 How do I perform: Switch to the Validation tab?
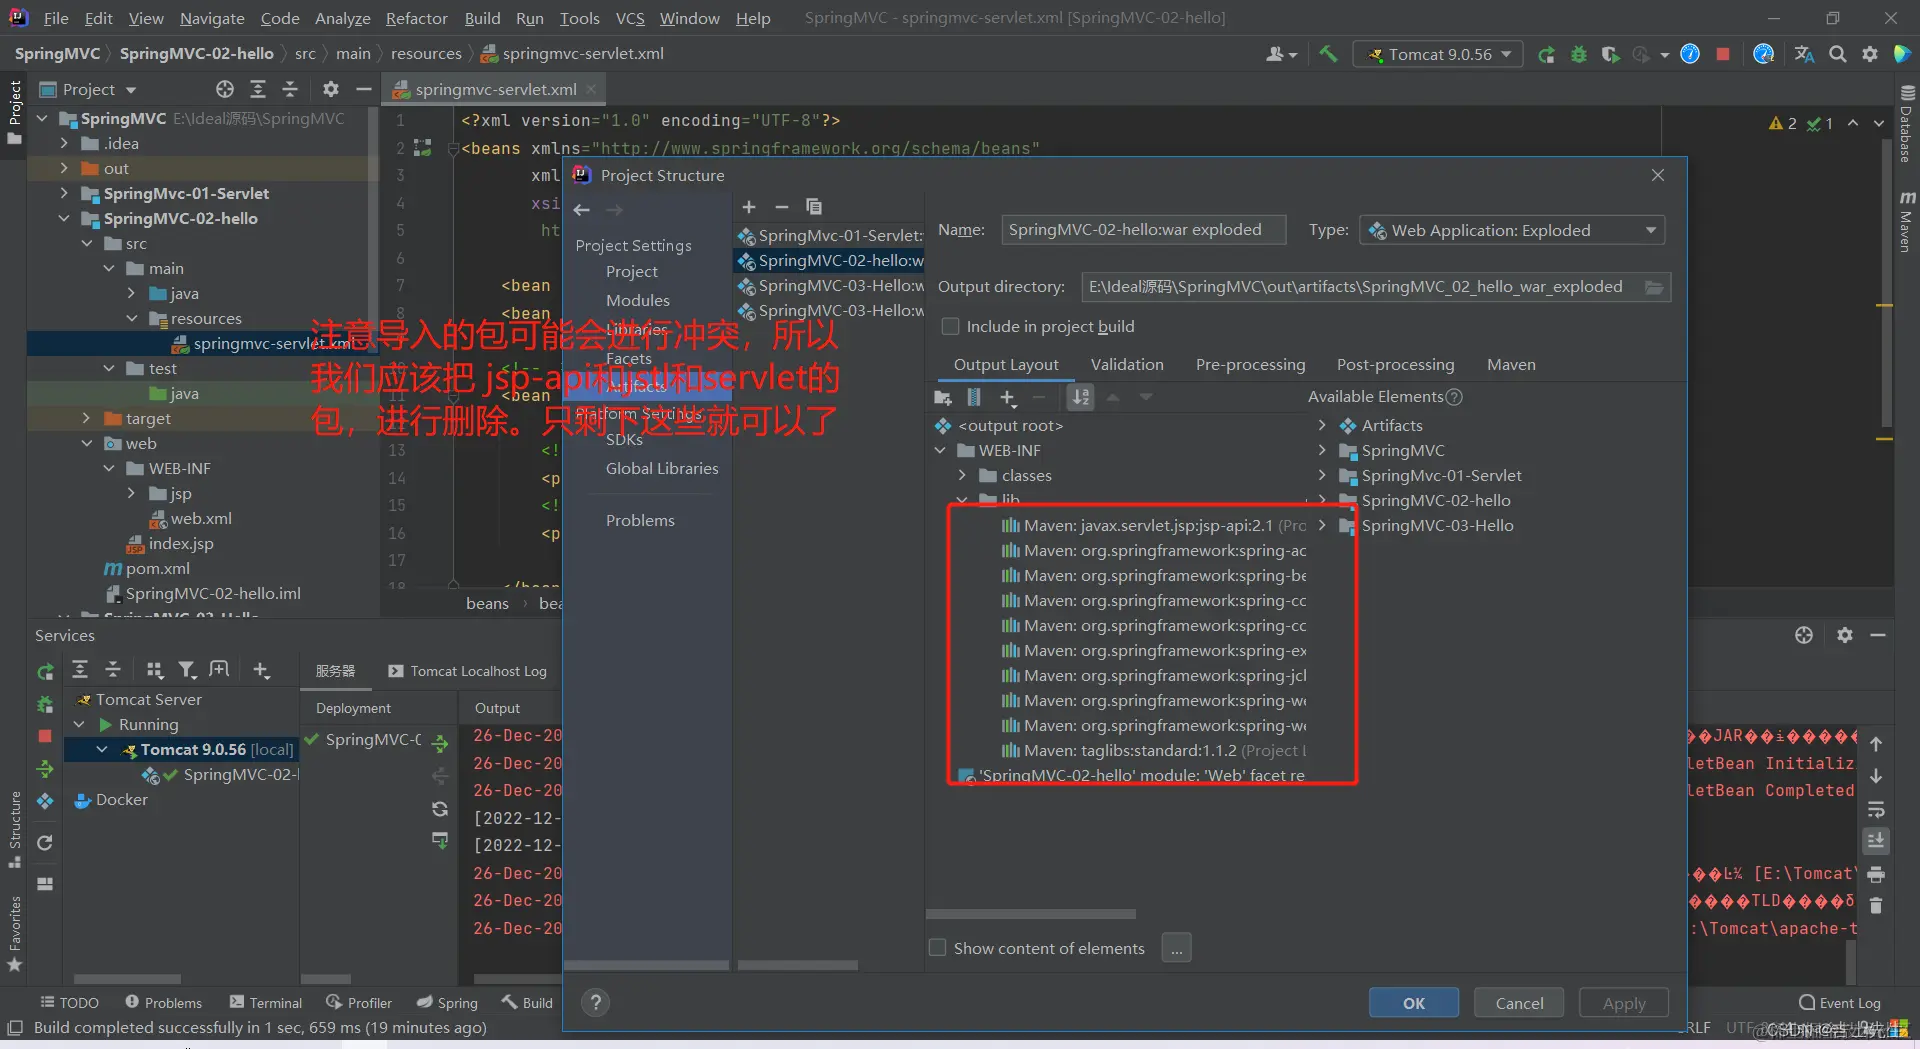coord(1127,364)
